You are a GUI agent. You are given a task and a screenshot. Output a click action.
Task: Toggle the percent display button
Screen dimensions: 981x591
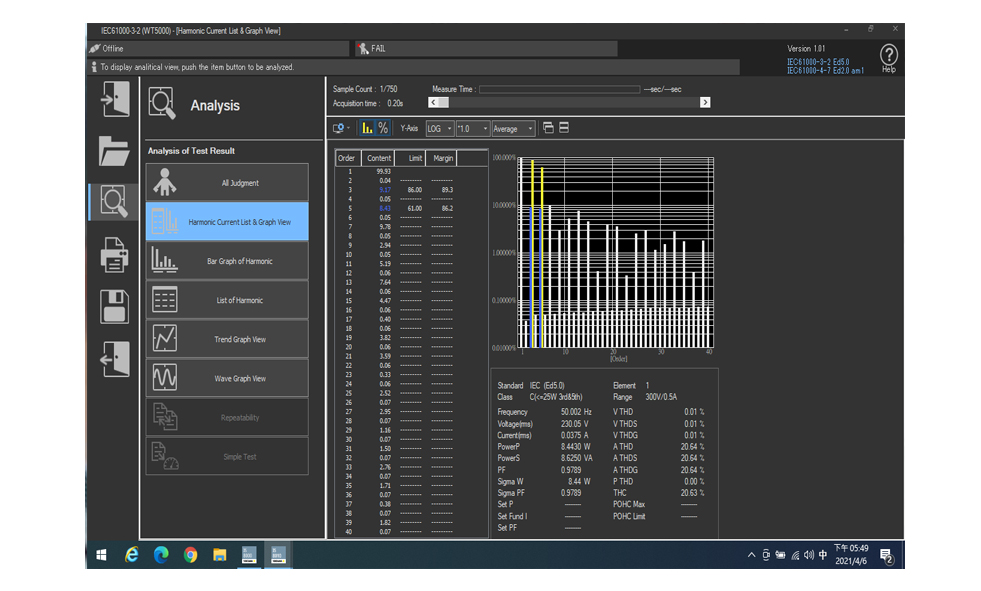click(383, 128)
